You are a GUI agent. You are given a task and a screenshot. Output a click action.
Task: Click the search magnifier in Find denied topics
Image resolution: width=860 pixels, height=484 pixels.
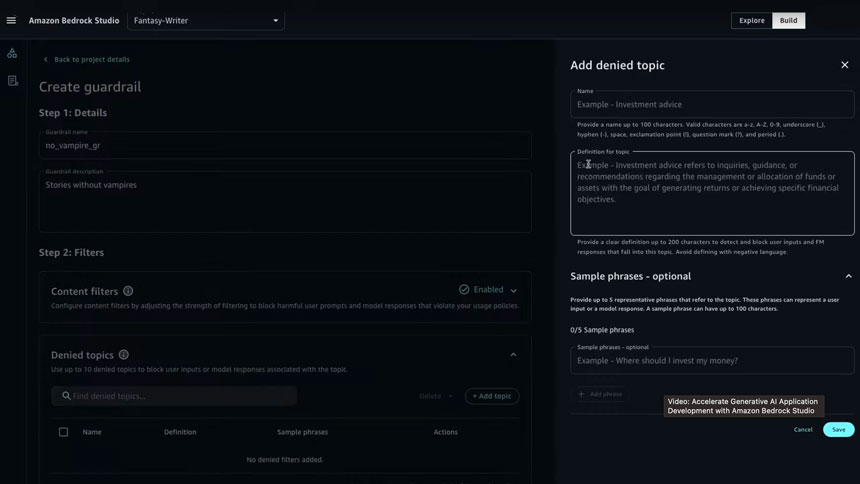(66, 396)
